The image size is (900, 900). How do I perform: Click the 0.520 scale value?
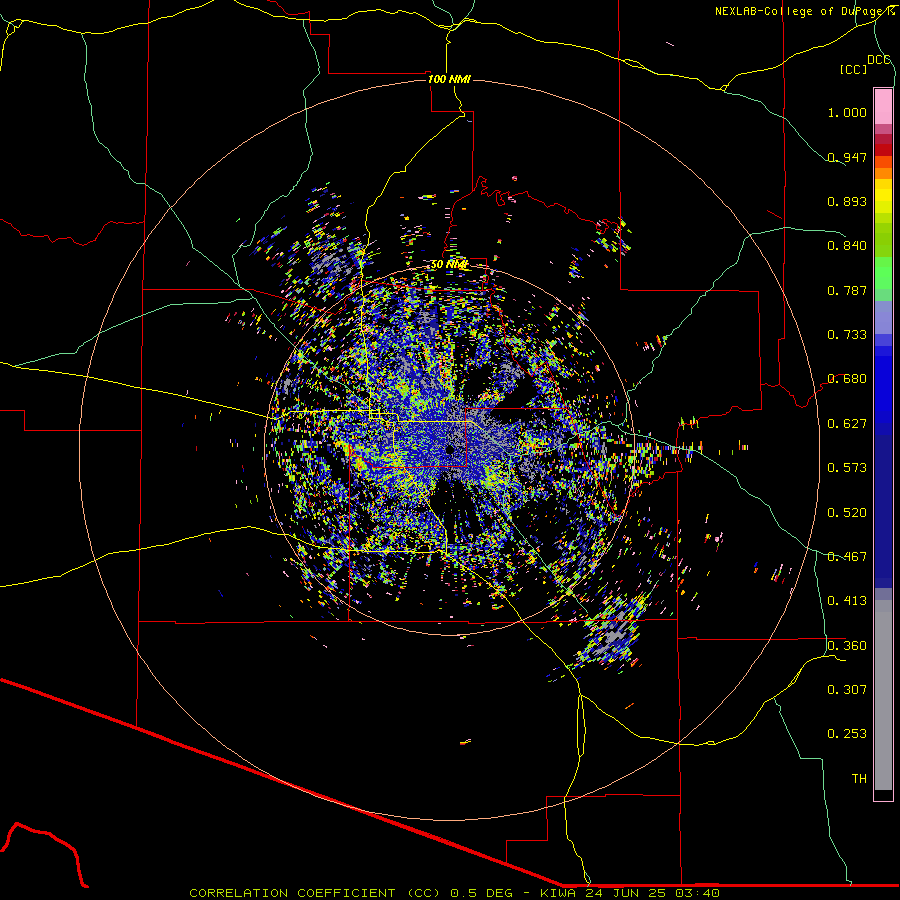click(847, 513)
